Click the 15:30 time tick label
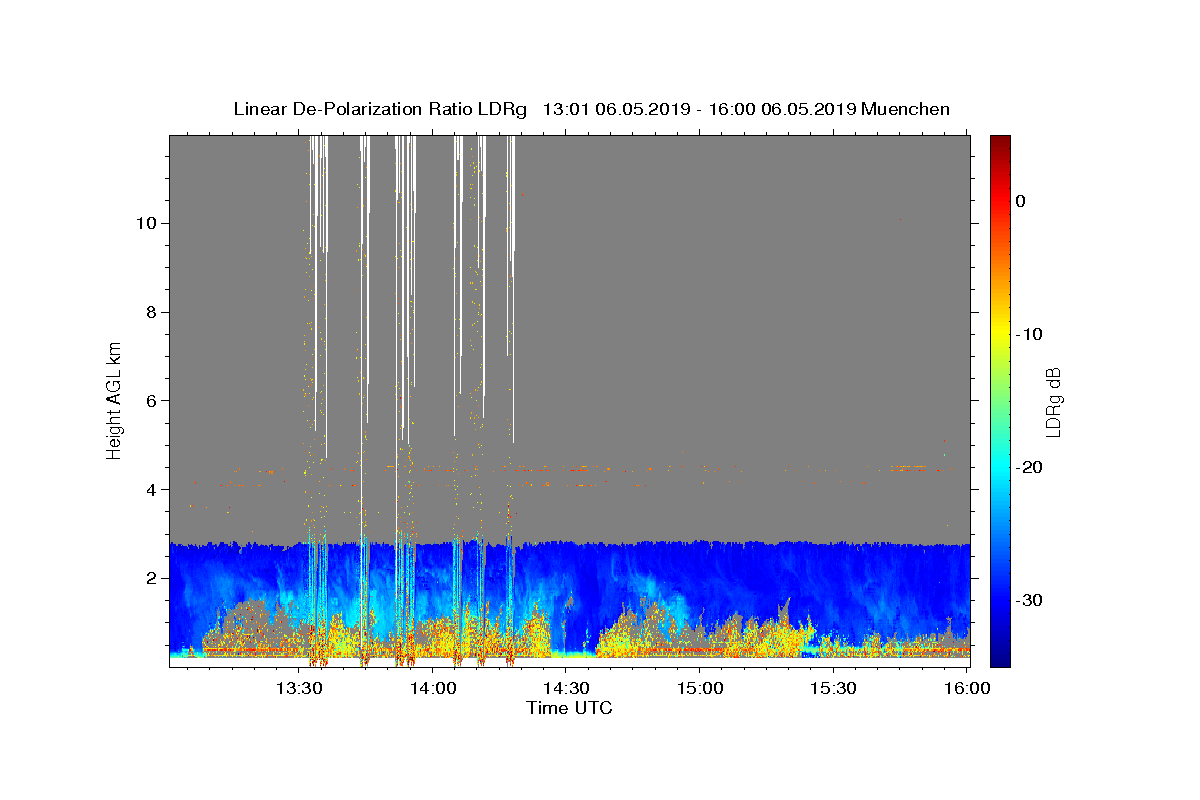Viewport: 1200px width, 800px height. (x=832, y=689)
